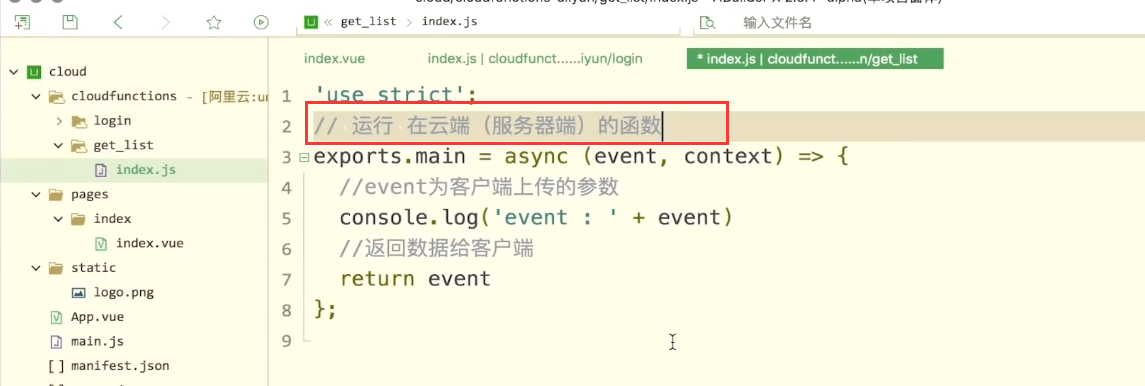Click the pages folder icon
This screenshot has height=386, width=1145.
[x=55, y=194]
